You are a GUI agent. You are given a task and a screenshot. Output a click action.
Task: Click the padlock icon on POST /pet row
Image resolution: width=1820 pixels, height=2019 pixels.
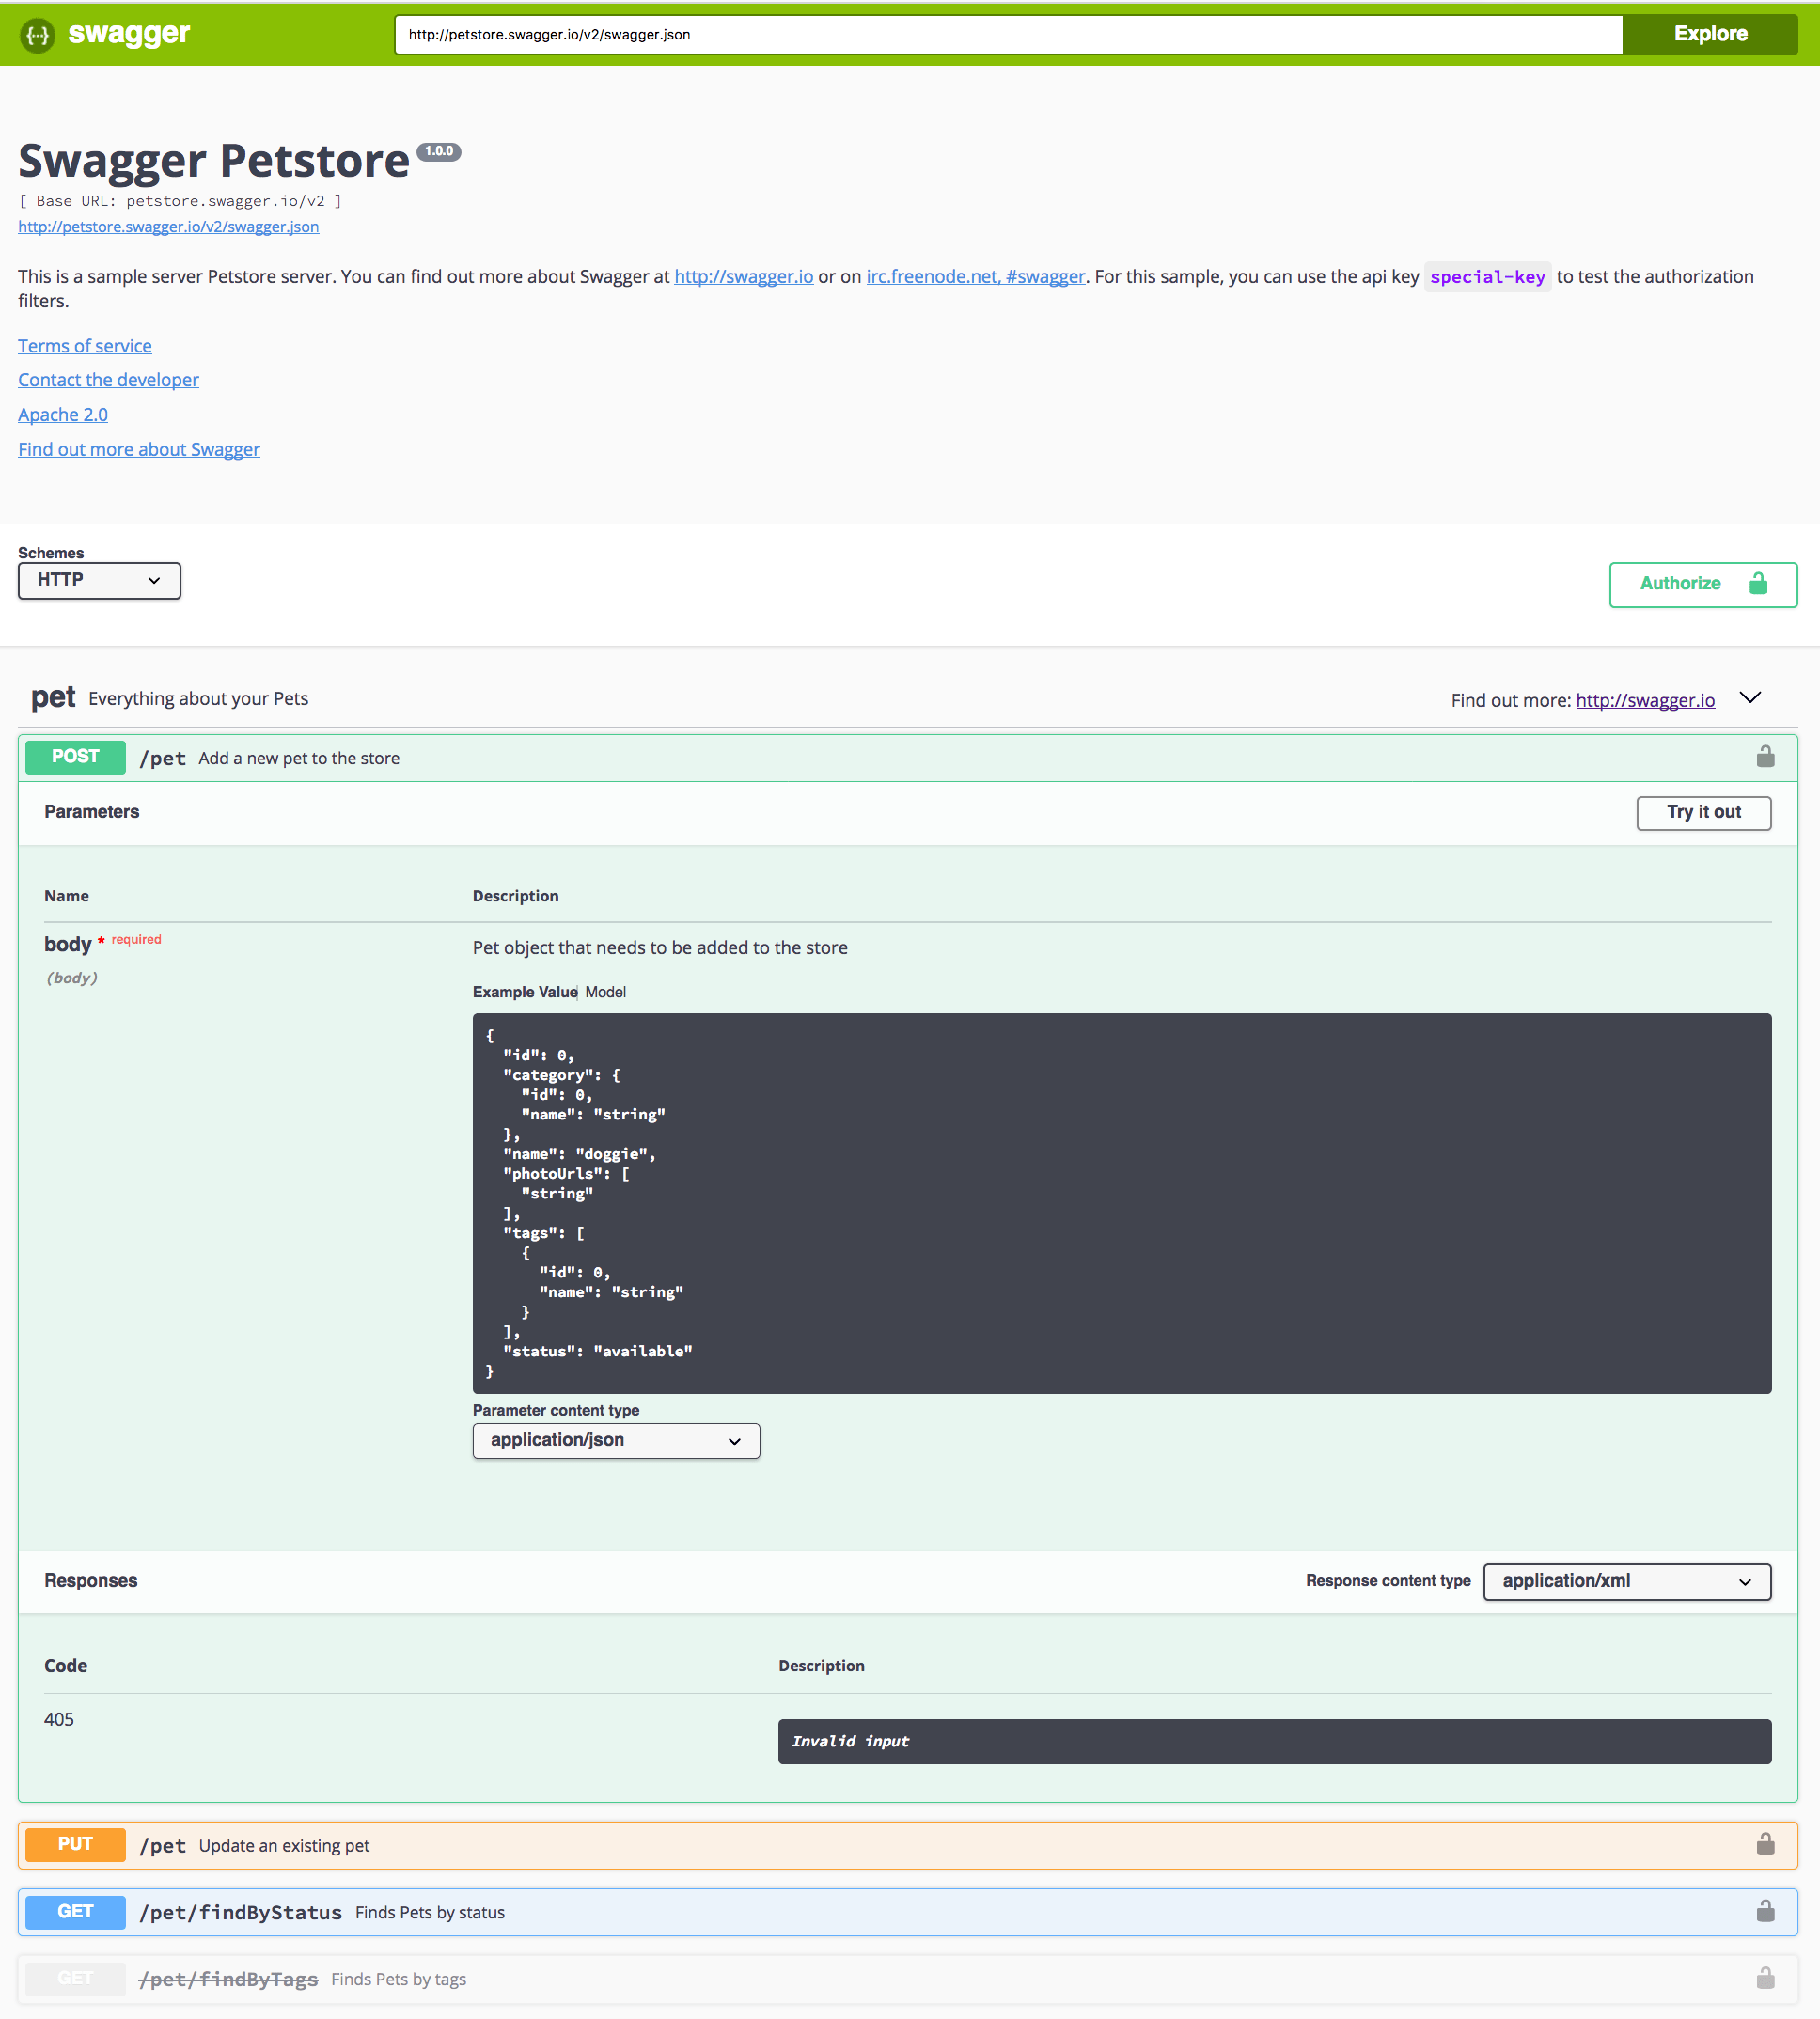pos(1766,757)
